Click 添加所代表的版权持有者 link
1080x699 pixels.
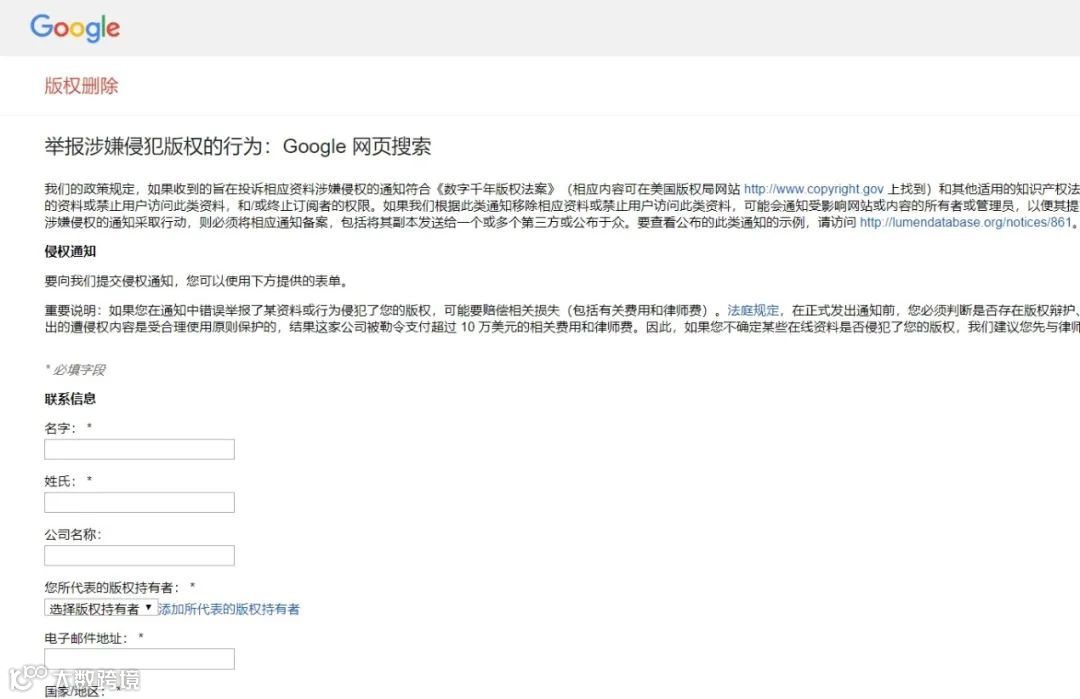coord(229,609)
